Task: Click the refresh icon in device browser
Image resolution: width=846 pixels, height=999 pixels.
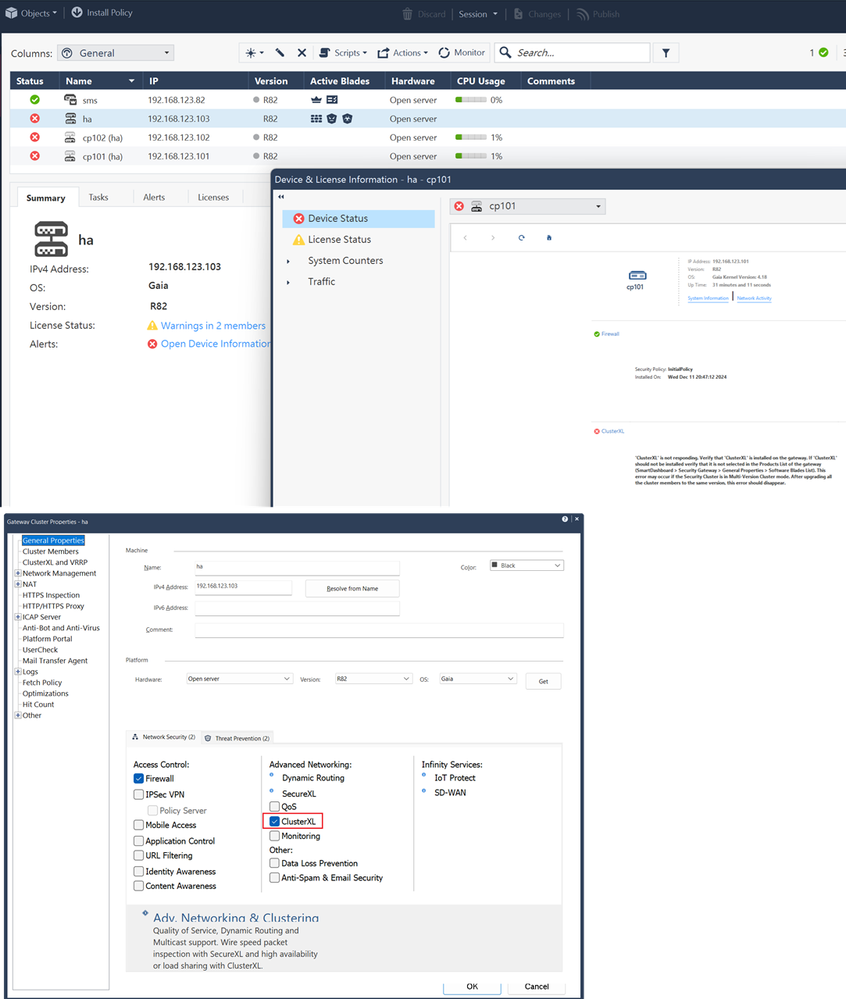Action: (521, 238)
